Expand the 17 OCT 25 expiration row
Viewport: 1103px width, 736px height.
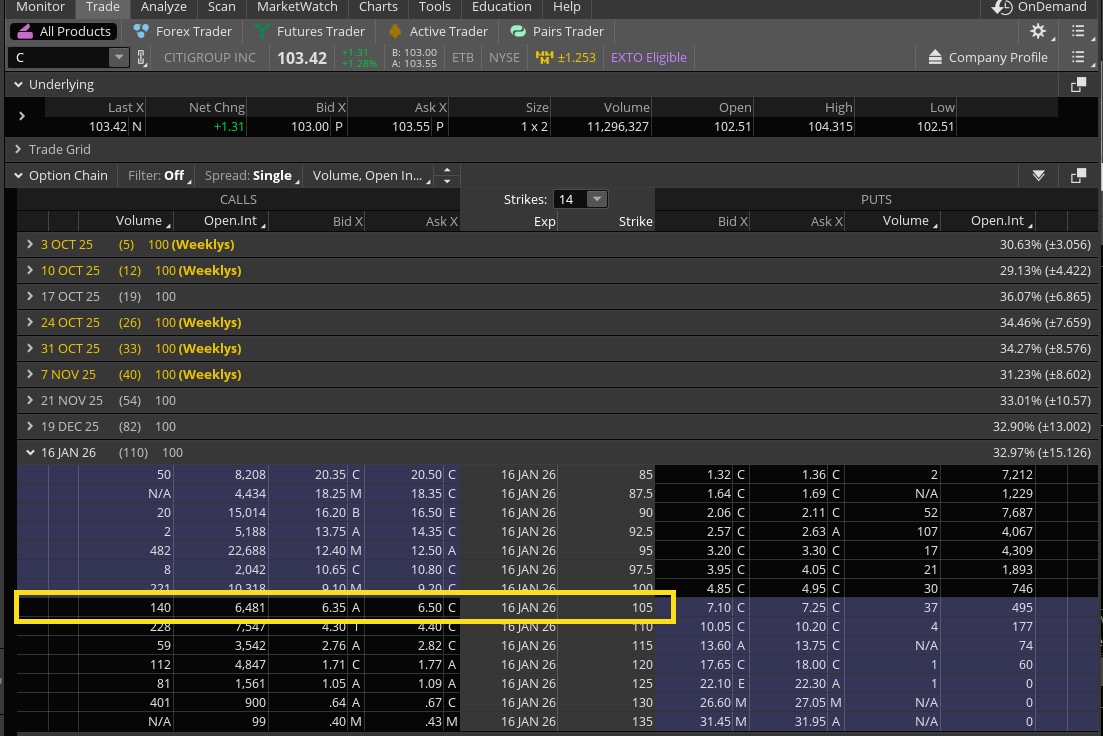coord(31,296)
